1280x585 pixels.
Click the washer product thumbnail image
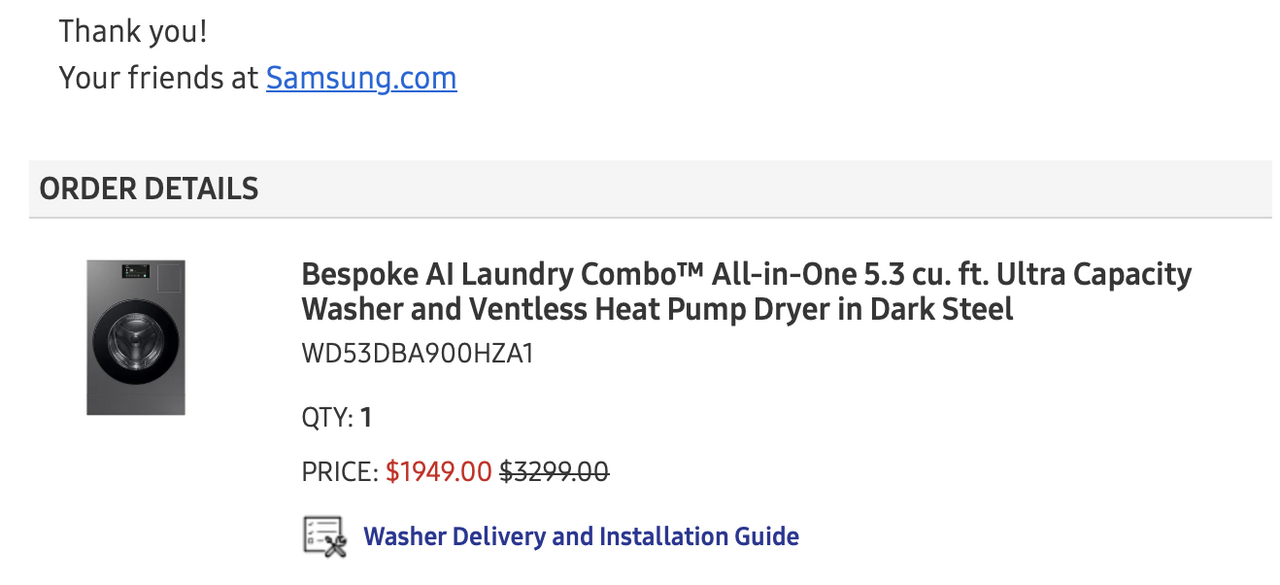click(136, 337)
